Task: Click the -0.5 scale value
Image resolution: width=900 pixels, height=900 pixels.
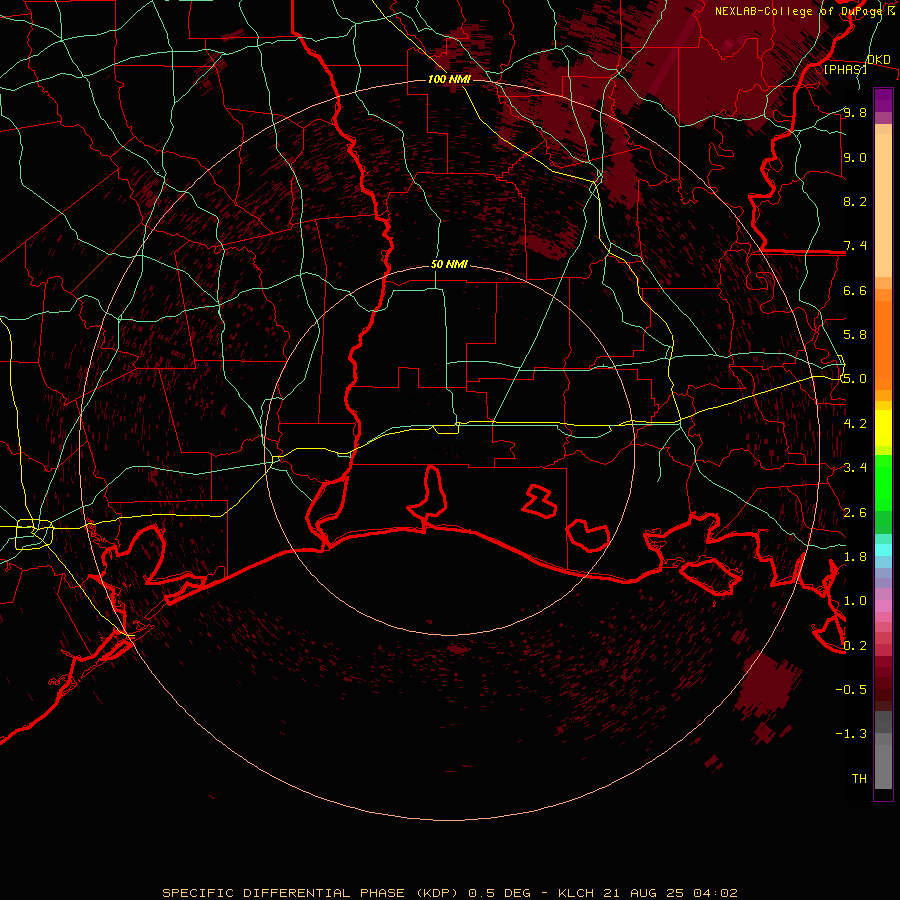Action: [x=851, y=690]
